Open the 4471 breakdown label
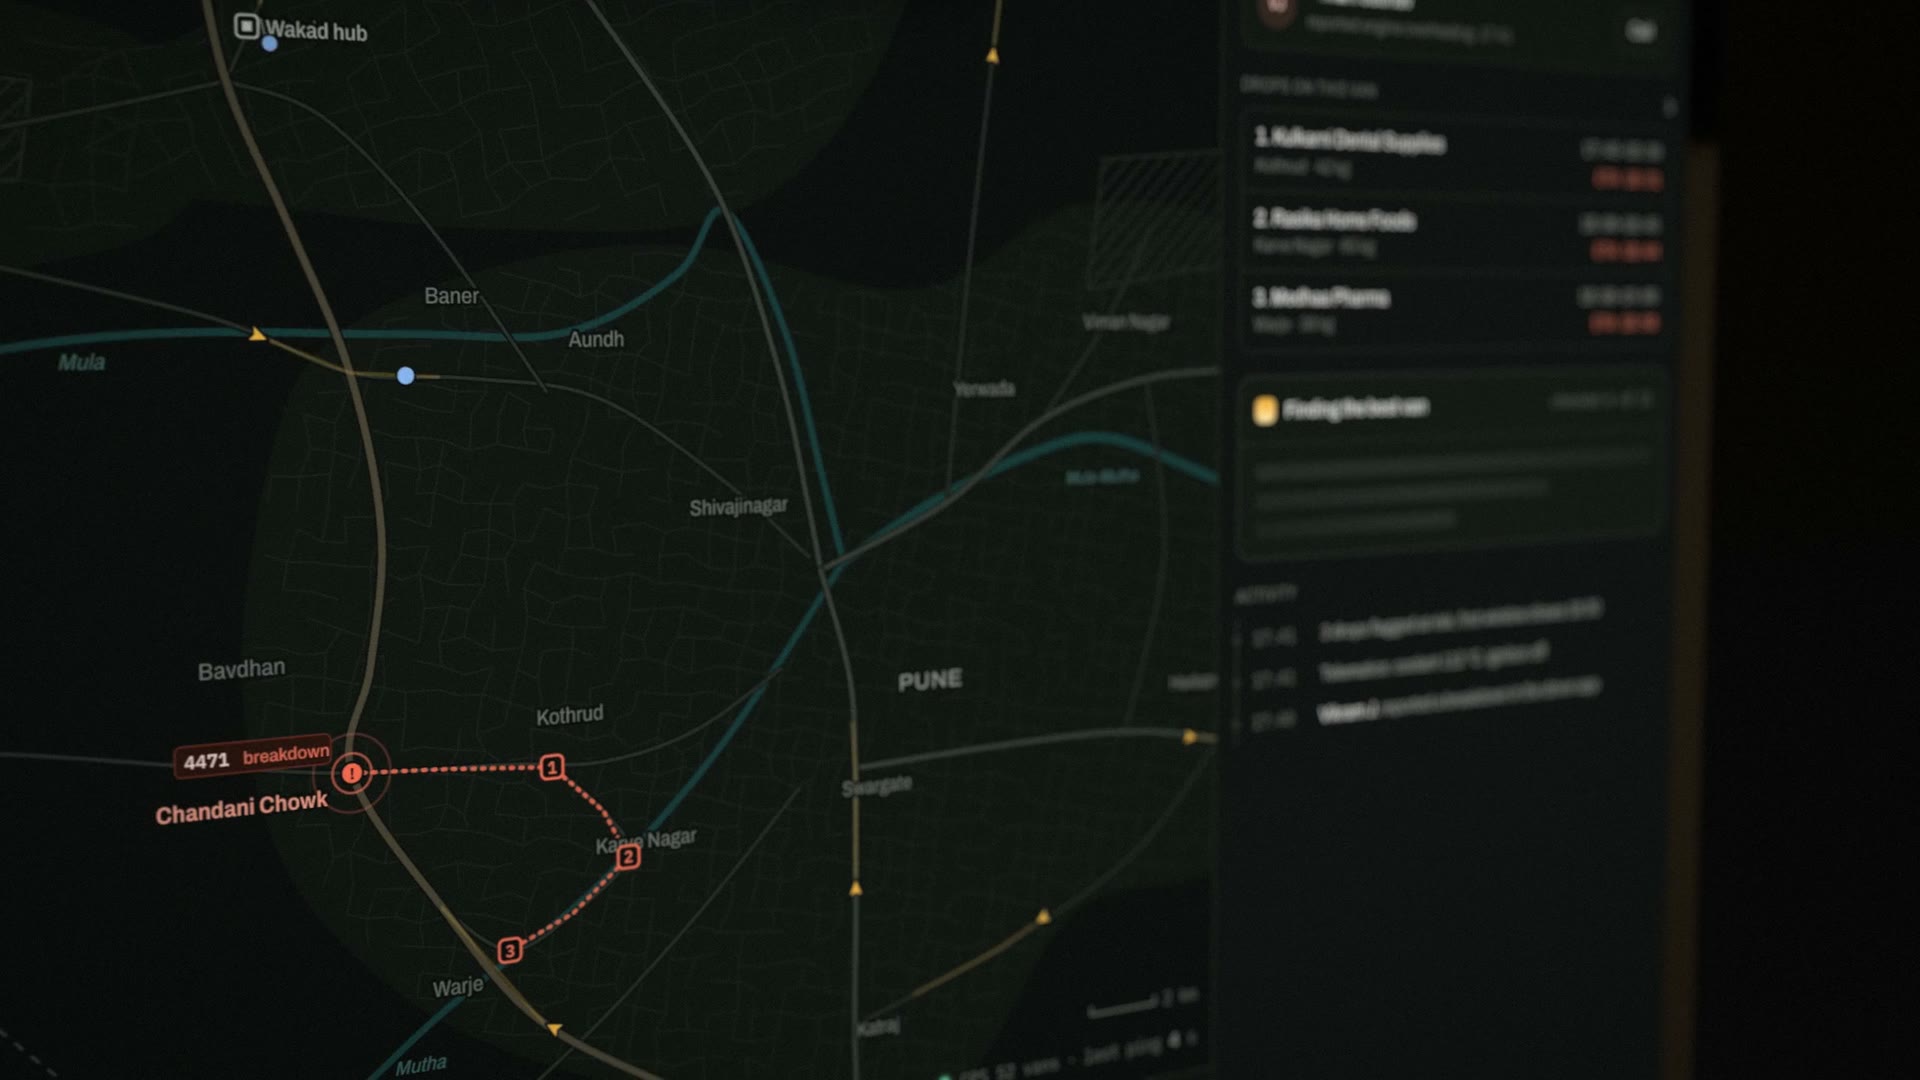Viewport: 1920px width, 1080px height. click(254, 758)
